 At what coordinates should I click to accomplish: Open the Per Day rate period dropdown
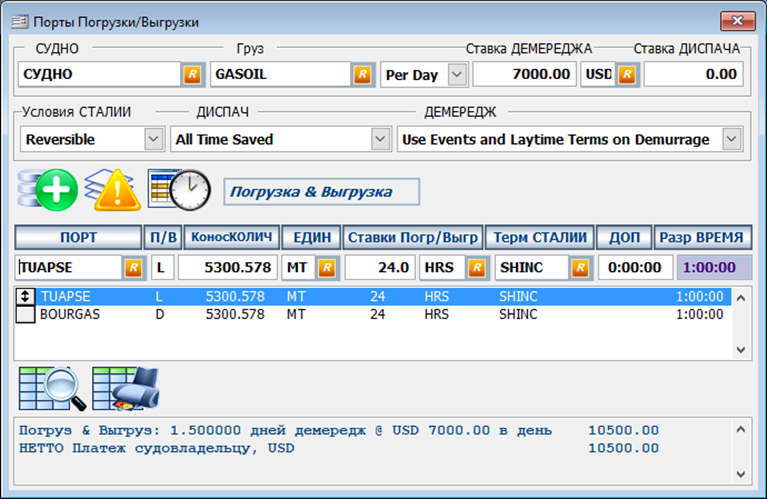click(x=457, y=74)
